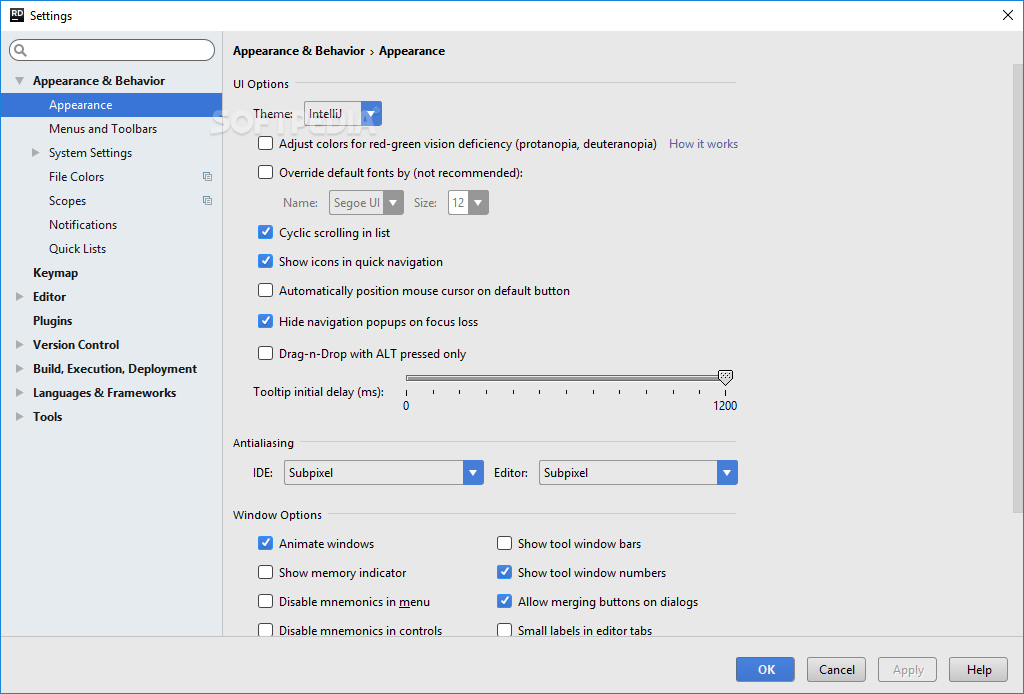Click the search magnifier icon in settings

[x=20, y=50]
